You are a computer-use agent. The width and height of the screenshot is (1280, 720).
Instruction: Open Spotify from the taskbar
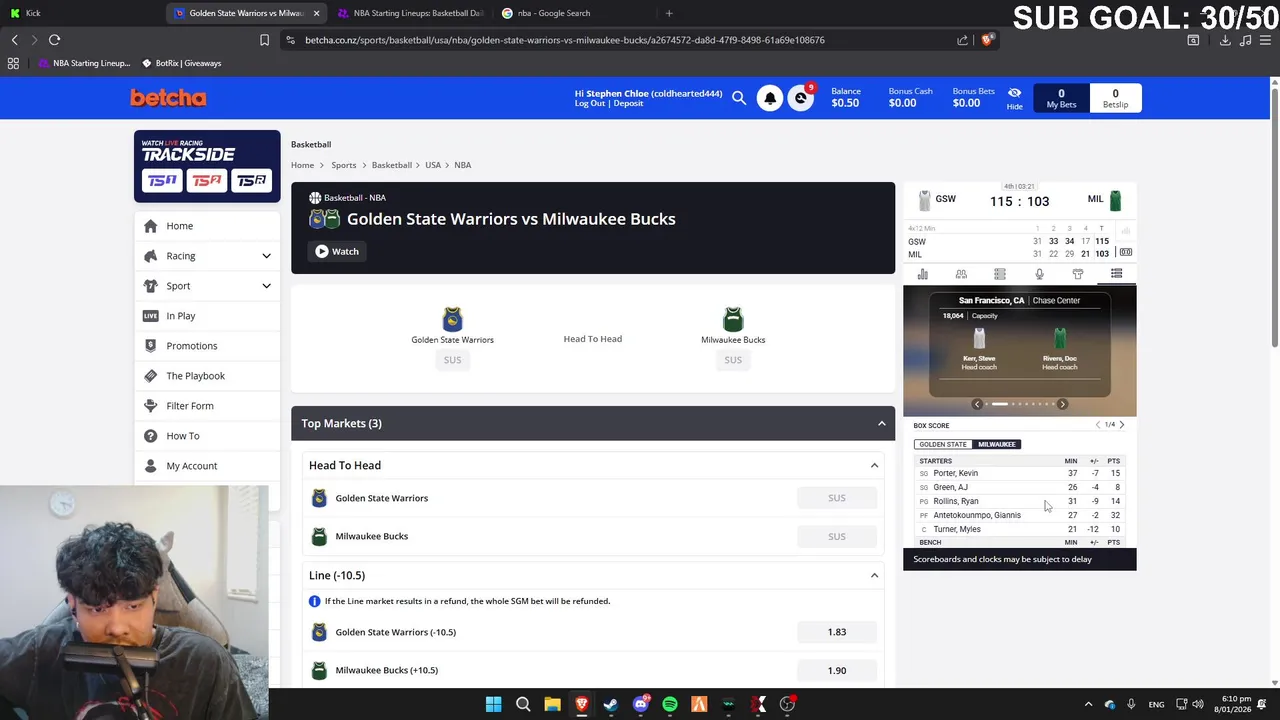[x=670, y=704]
